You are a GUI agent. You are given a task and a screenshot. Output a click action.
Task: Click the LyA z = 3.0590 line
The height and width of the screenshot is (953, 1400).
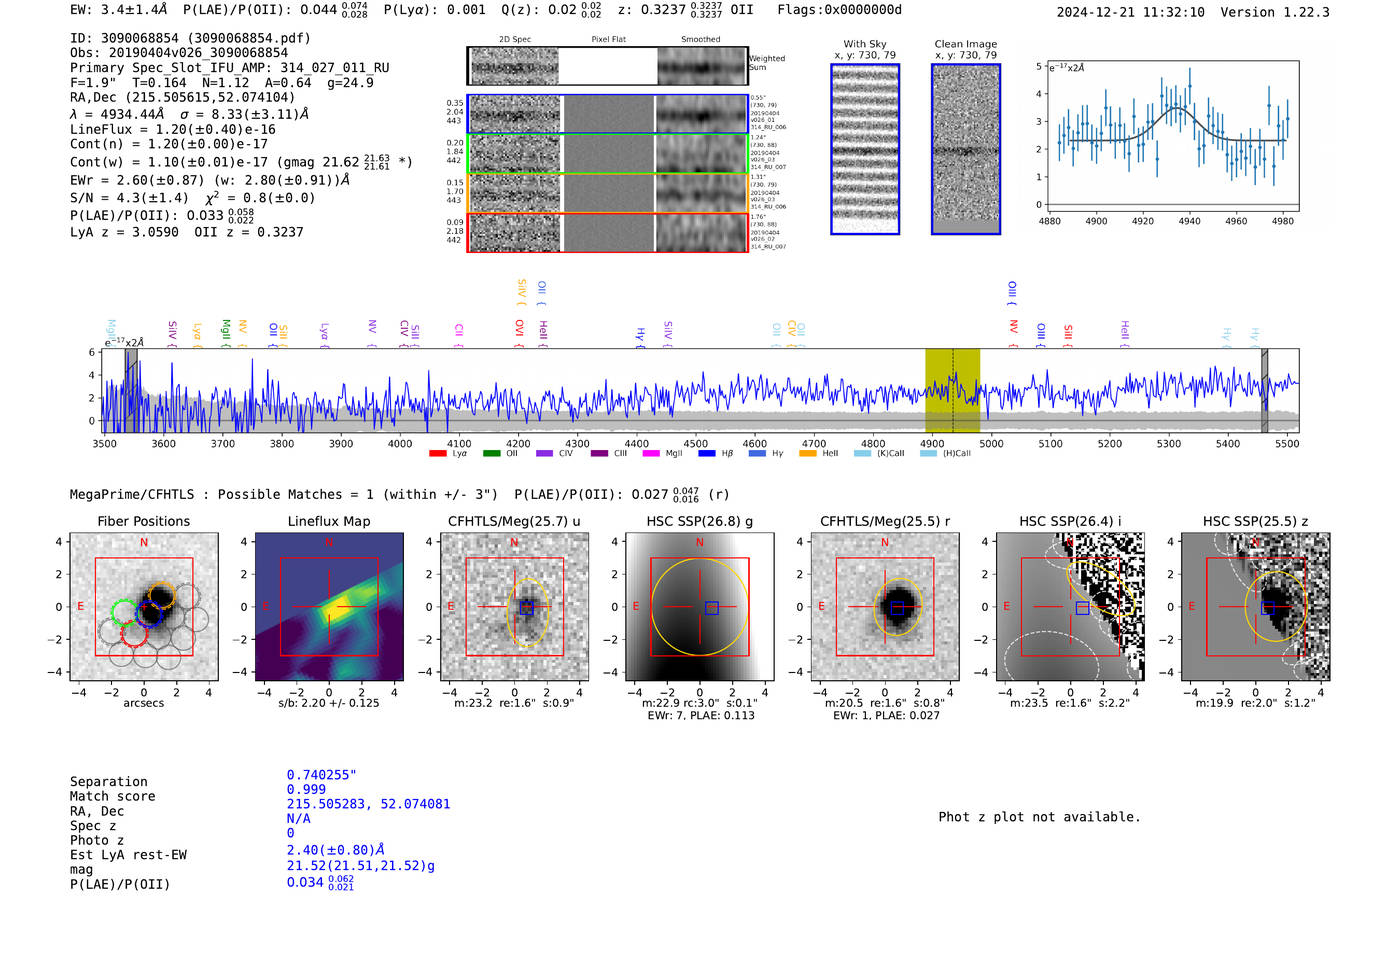124,232
